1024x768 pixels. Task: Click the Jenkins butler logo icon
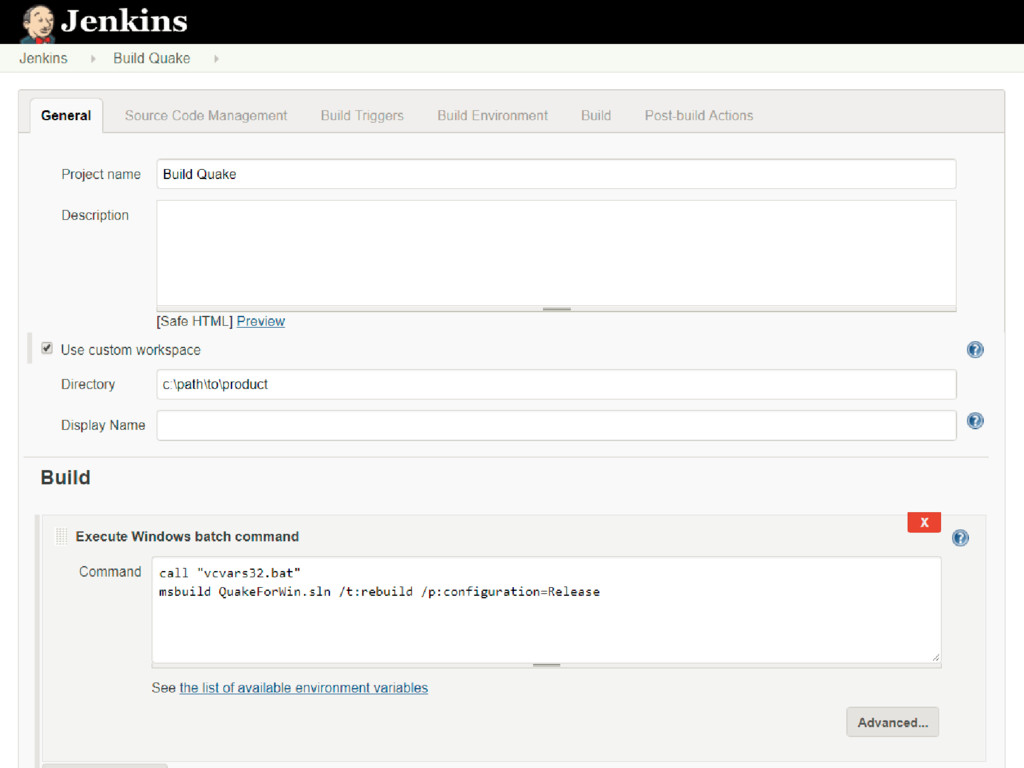pos(37,24)
